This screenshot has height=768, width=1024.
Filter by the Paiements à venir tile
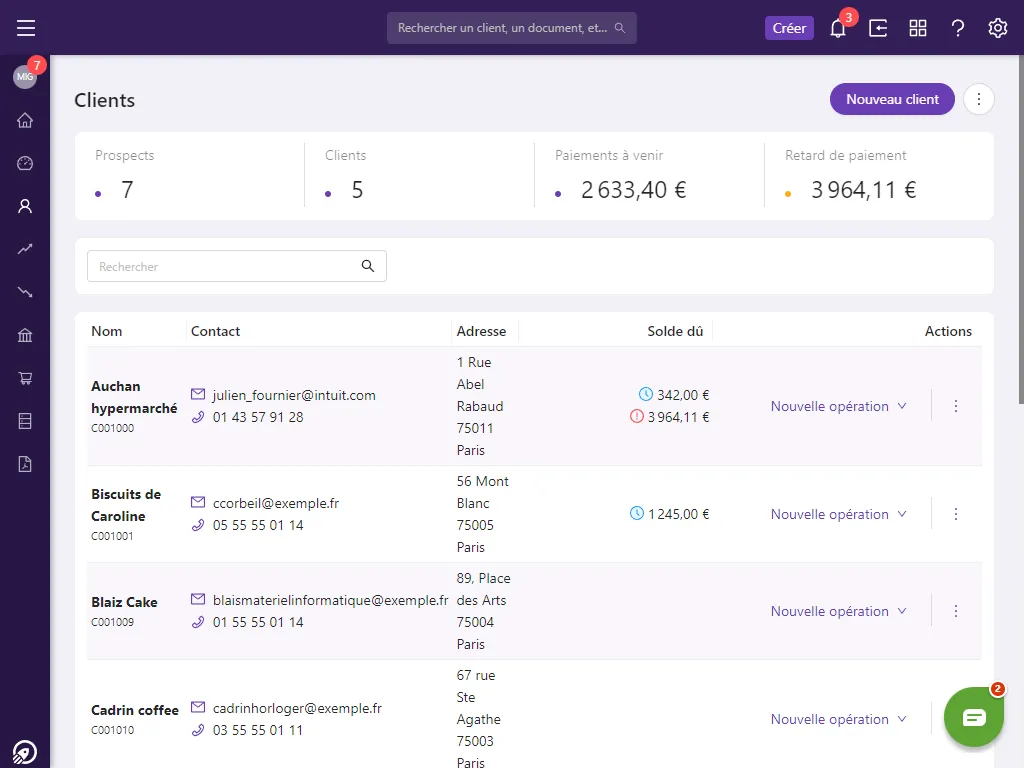pos(649,176)
